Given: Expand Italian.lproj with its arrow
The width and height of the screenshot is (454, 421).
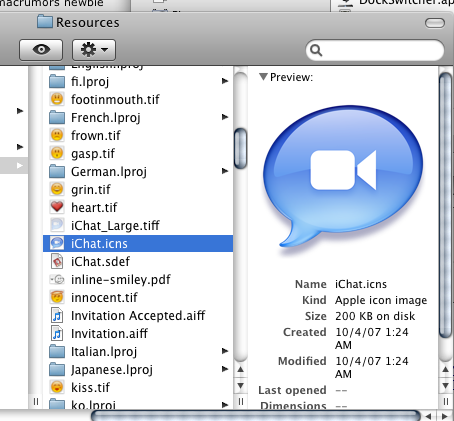Looking at the screenshot, I should coord(225,351).
